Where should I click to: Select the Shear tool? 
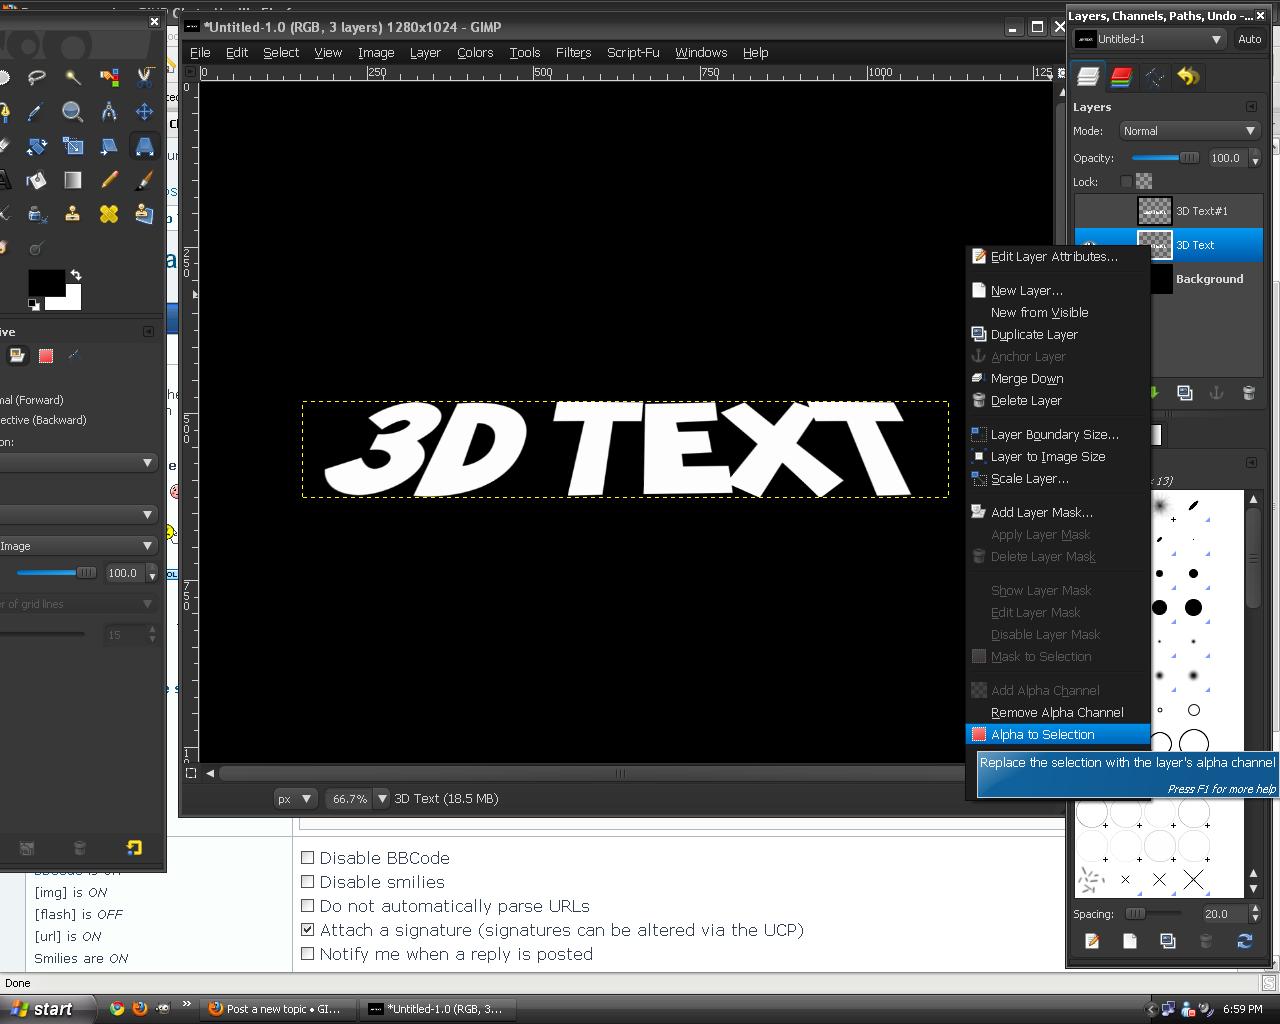[108, 146]
